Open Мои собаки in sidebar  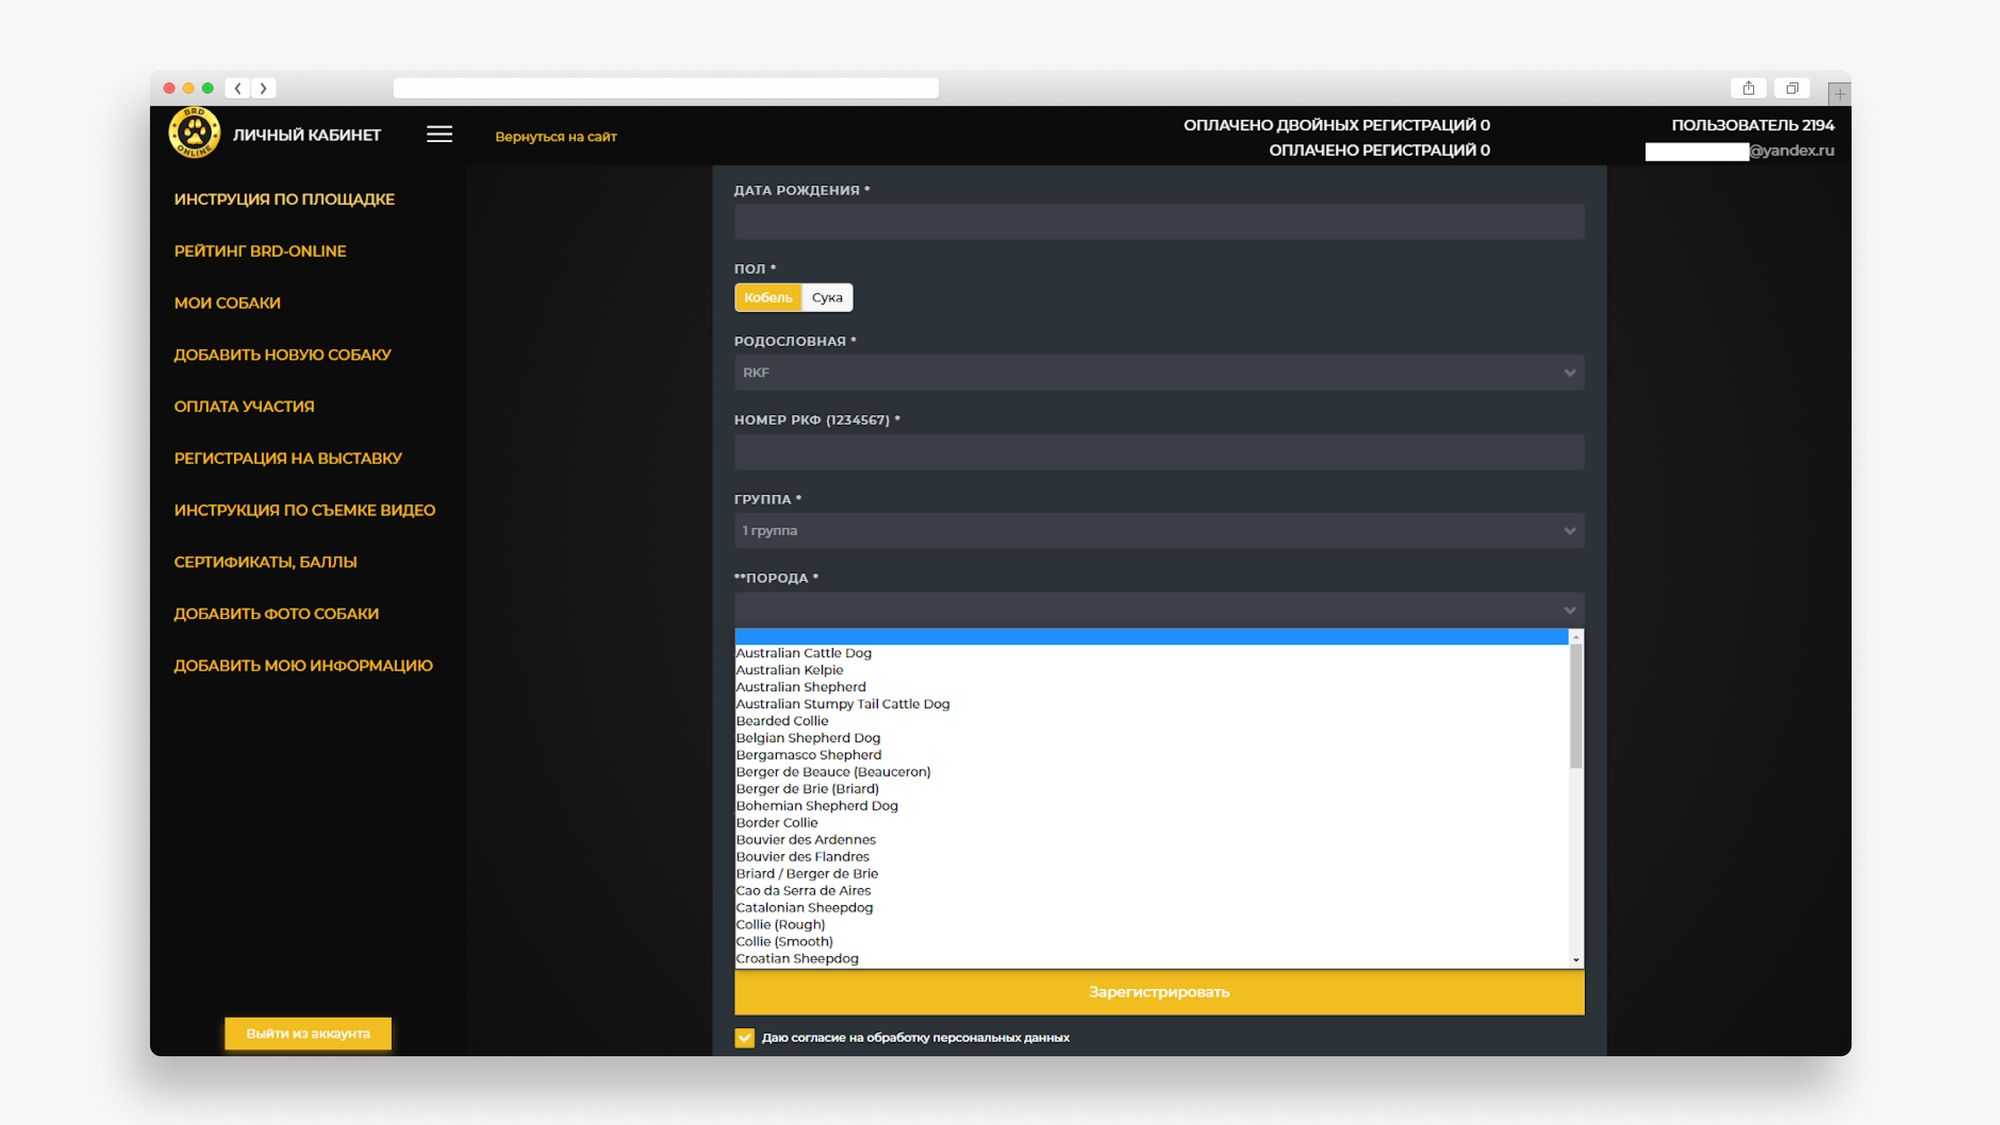click(x=227, y=303)
